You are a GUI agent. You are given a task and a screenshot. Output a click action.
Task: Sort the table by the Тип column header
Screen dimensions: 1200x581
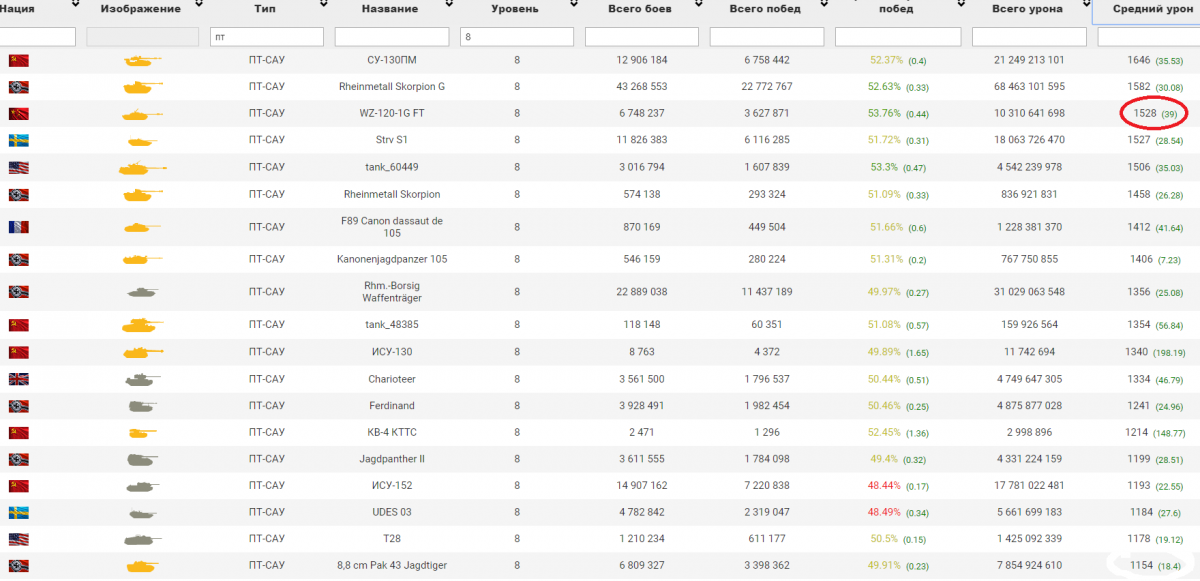click(x=266, y=9)
